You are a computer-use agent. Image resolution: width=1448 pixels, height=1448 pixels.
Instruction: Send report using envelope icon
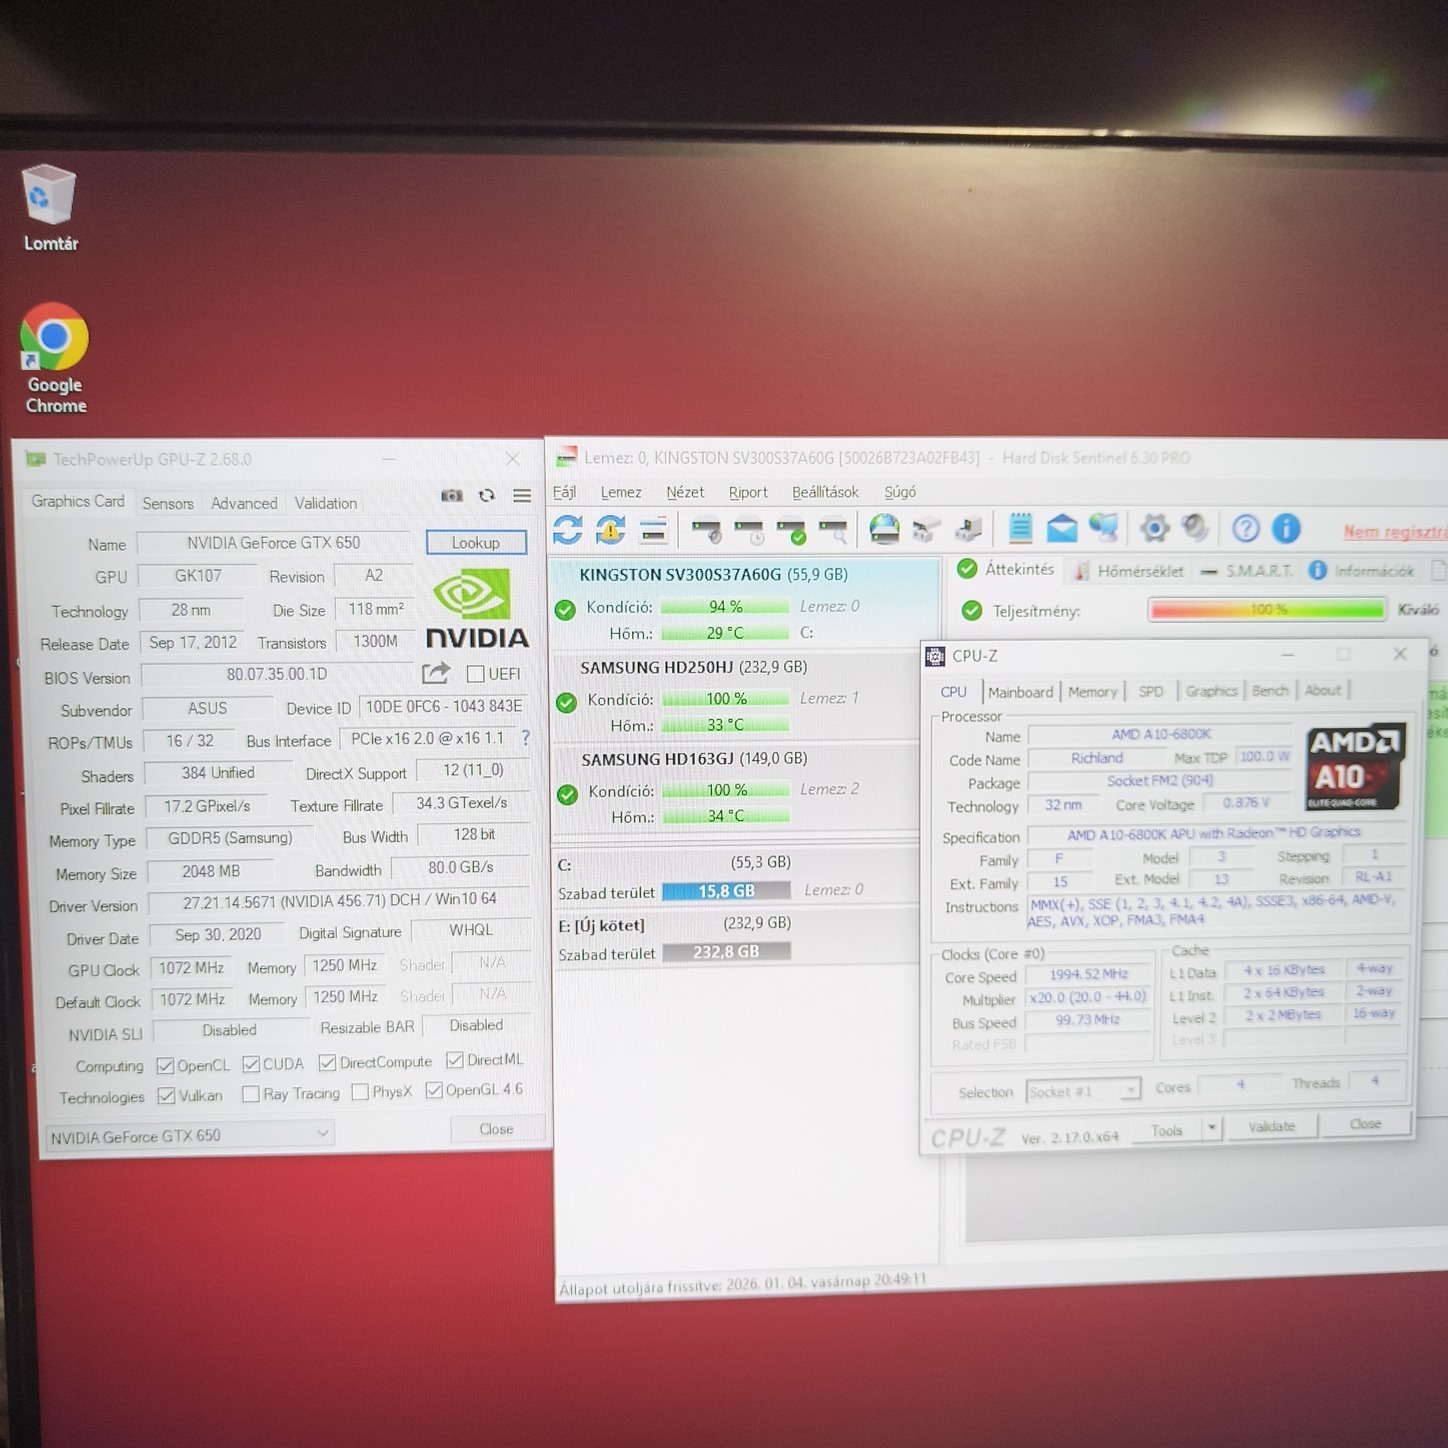point(1062,528)
